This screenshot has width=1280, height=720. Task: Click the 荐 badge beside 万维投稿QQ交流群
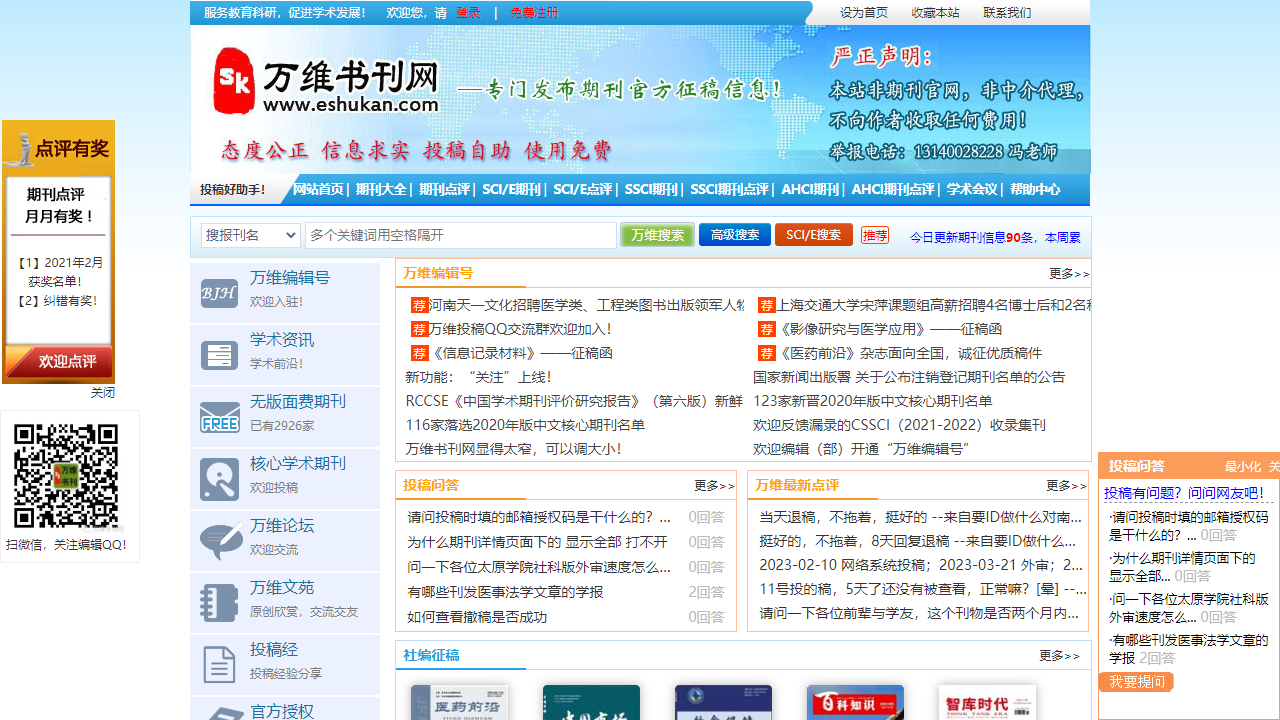(419, 329)
